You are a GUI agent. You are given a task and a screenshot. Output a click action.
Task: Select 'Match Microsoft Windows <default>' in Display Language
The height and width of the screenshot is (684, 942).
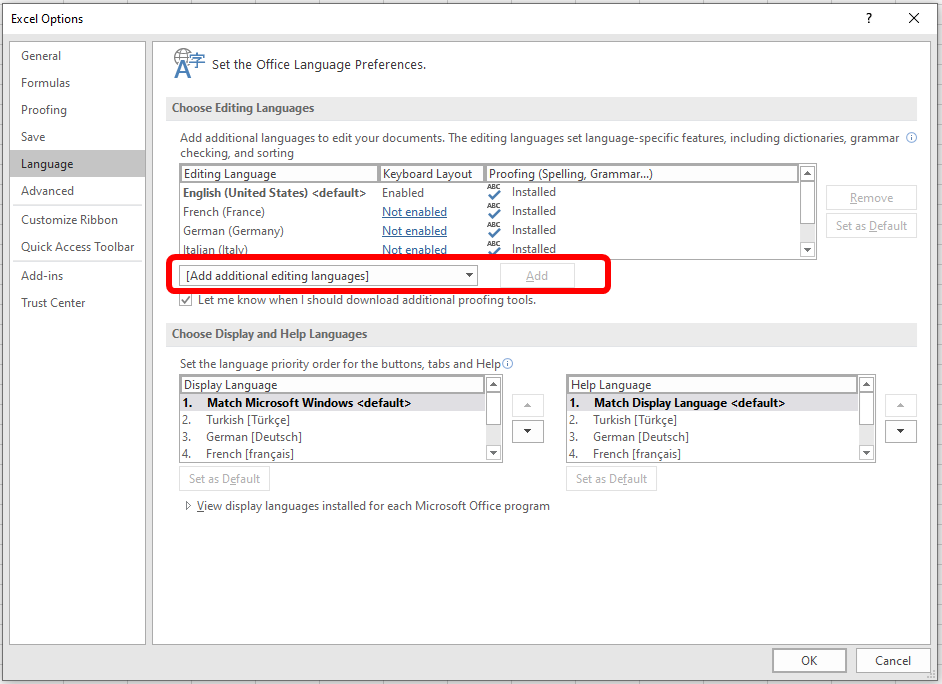coord(333,403)
